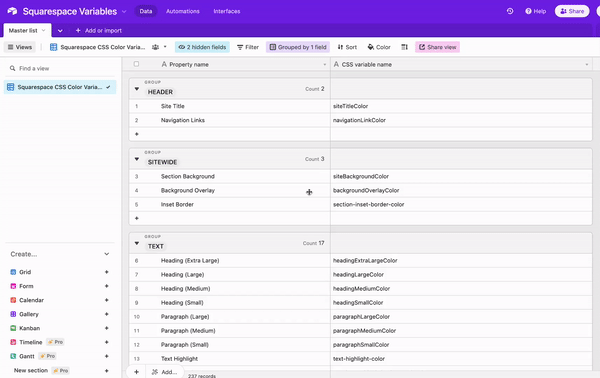Image resolution: width=600 pixels, height=378 pixels.
Task: Switch to the Data tab
Action: point(146,11)
